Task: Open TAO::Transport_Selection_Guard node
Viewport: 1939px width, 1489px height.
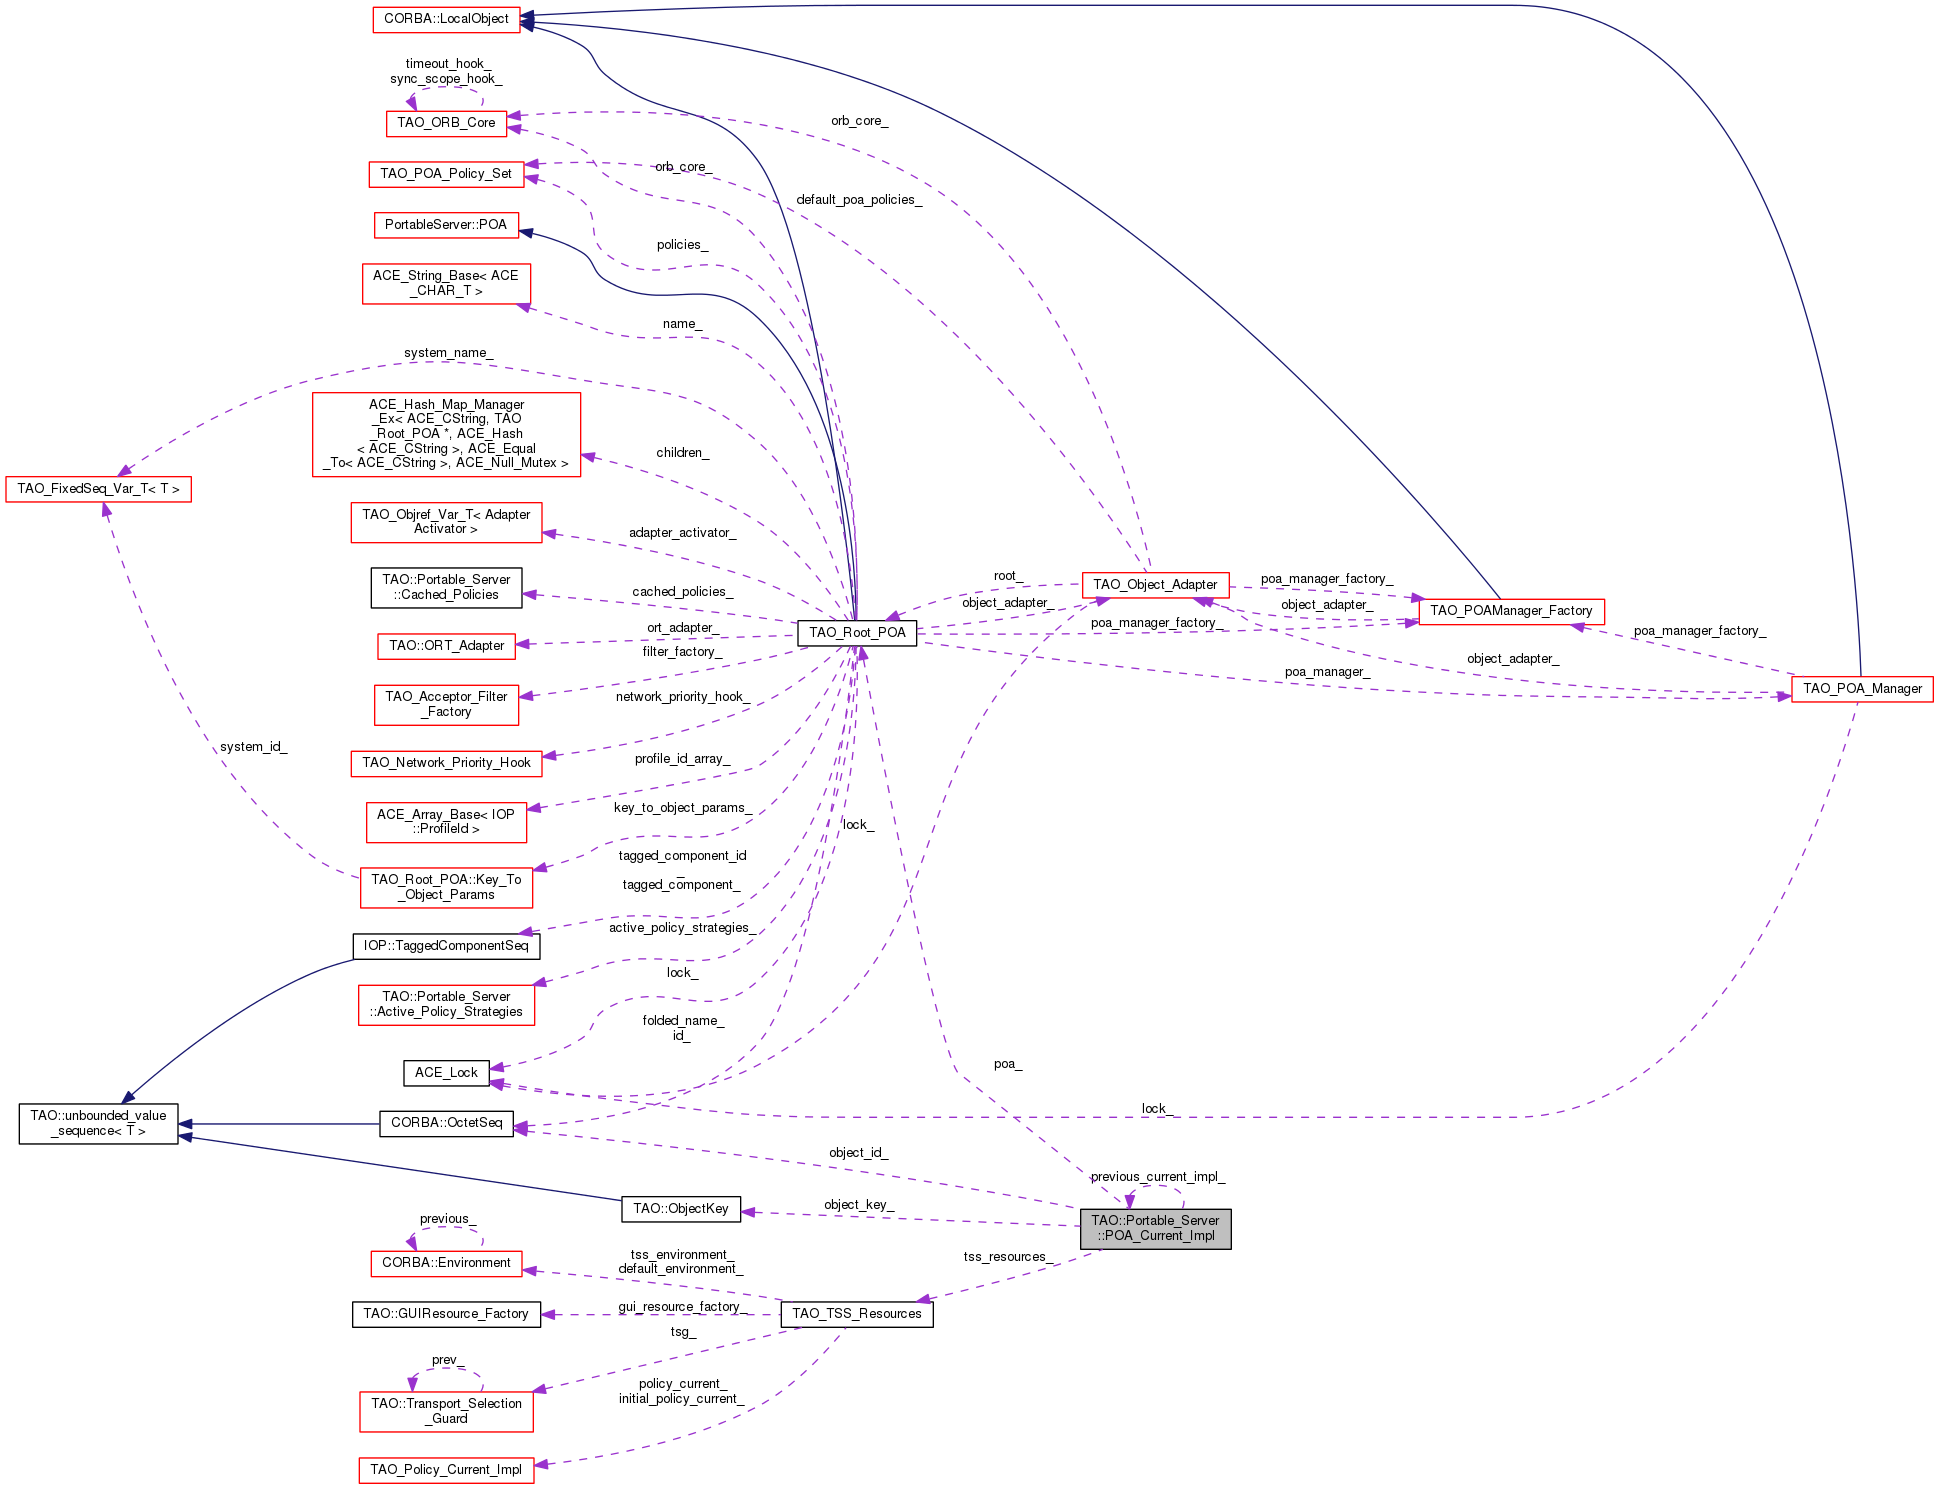Action: coord(446,1411)
